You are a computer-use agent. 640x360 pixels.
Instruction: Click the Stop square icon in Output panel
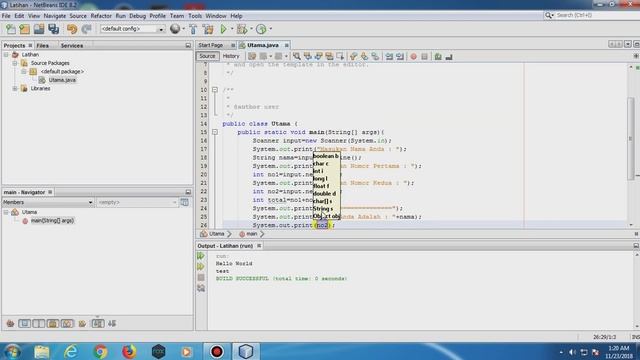(201, 277)
